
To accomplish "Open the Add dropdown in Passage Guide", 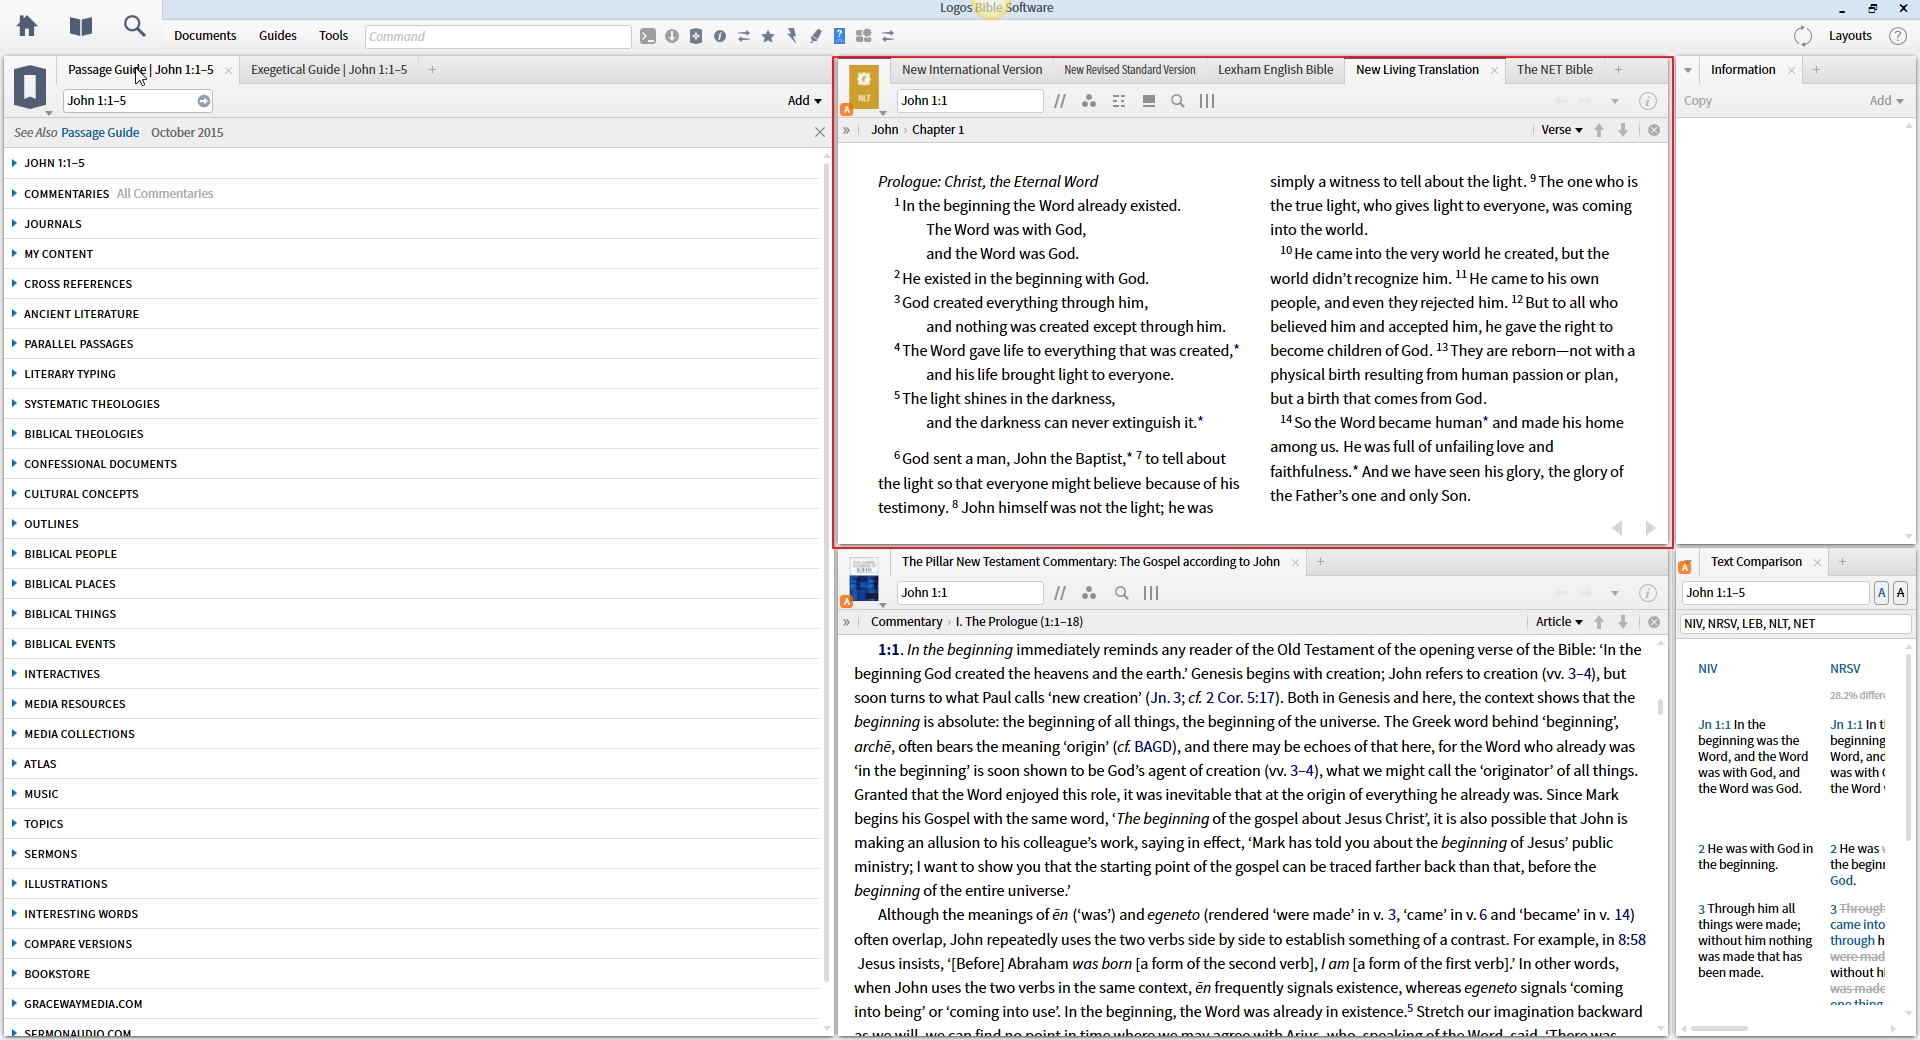I will tap(804, 101).
